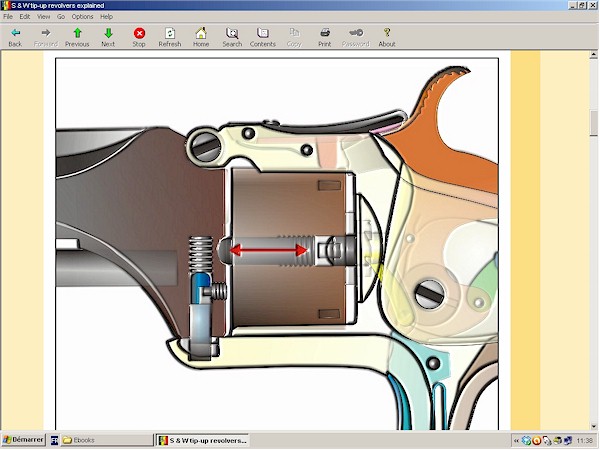
Task: Open the Options menu
Action: click(x=82, y=16)
